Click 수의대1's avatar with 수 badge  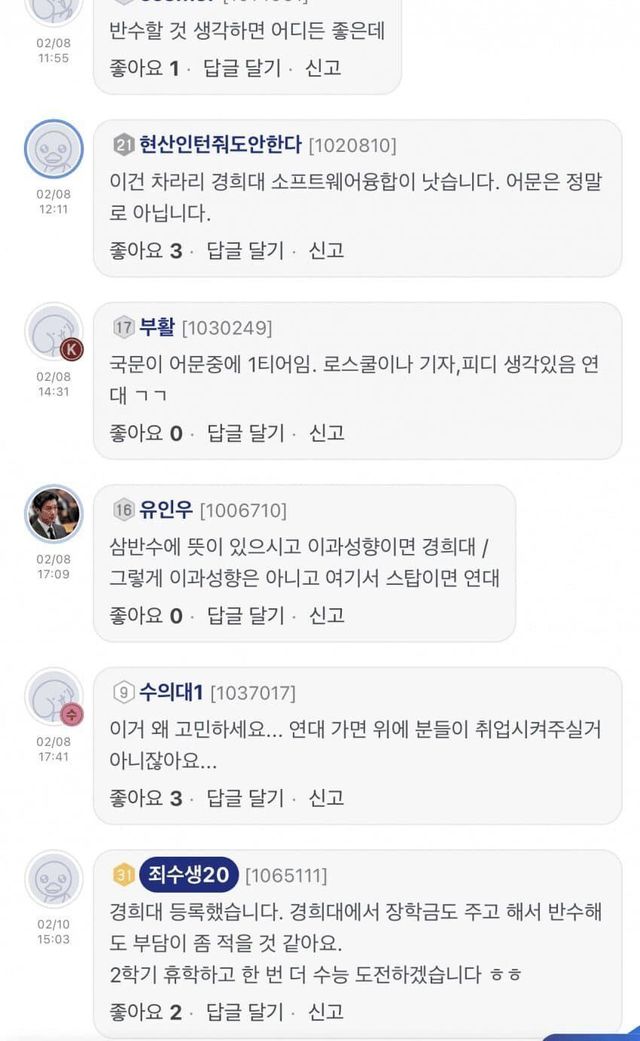click(53, 698)
